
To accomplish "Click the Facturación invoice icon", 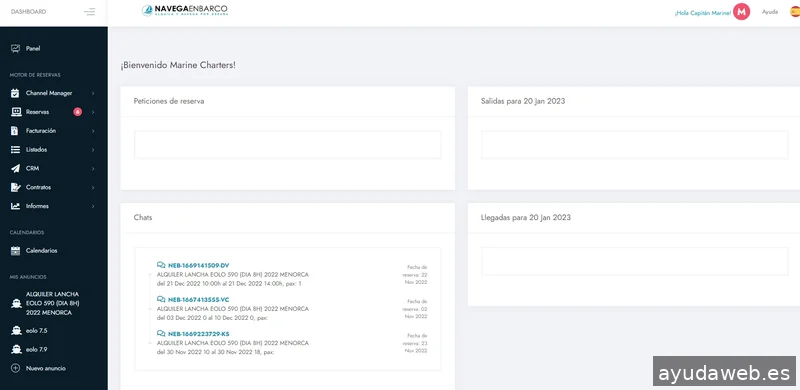I will [15, 131].
